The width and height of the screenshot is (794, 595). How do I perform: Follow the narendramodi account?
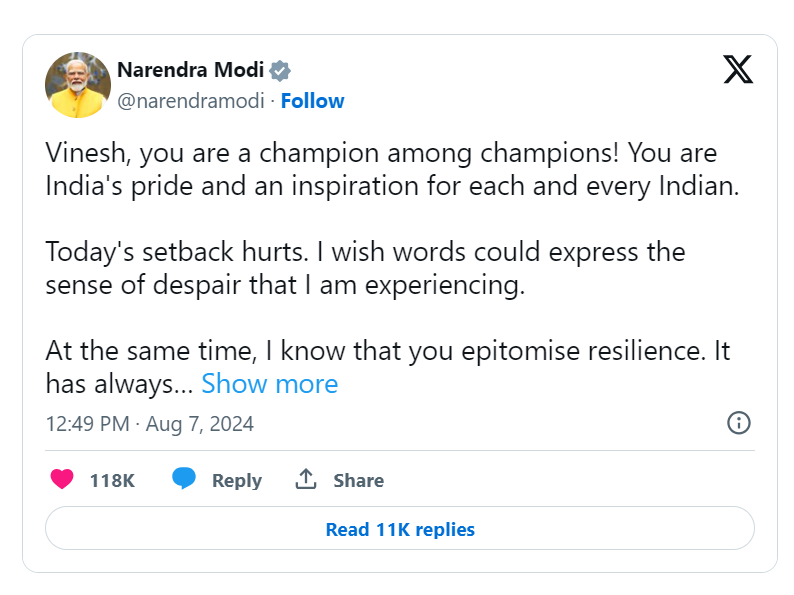coord(312,101)
